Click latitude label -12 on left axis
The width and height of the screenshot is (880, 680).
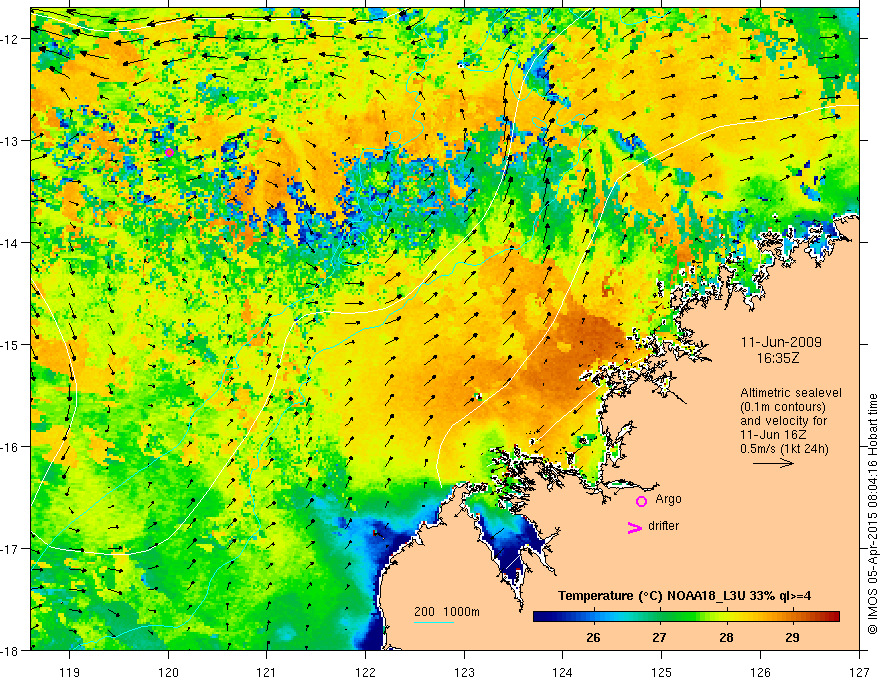[x=9, y=39]
